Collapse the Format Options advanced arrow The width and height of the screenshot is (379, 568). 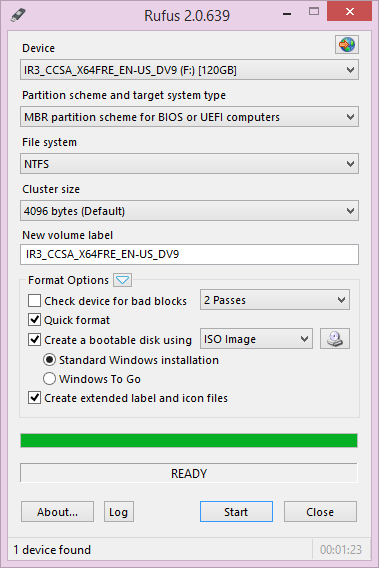122,280
